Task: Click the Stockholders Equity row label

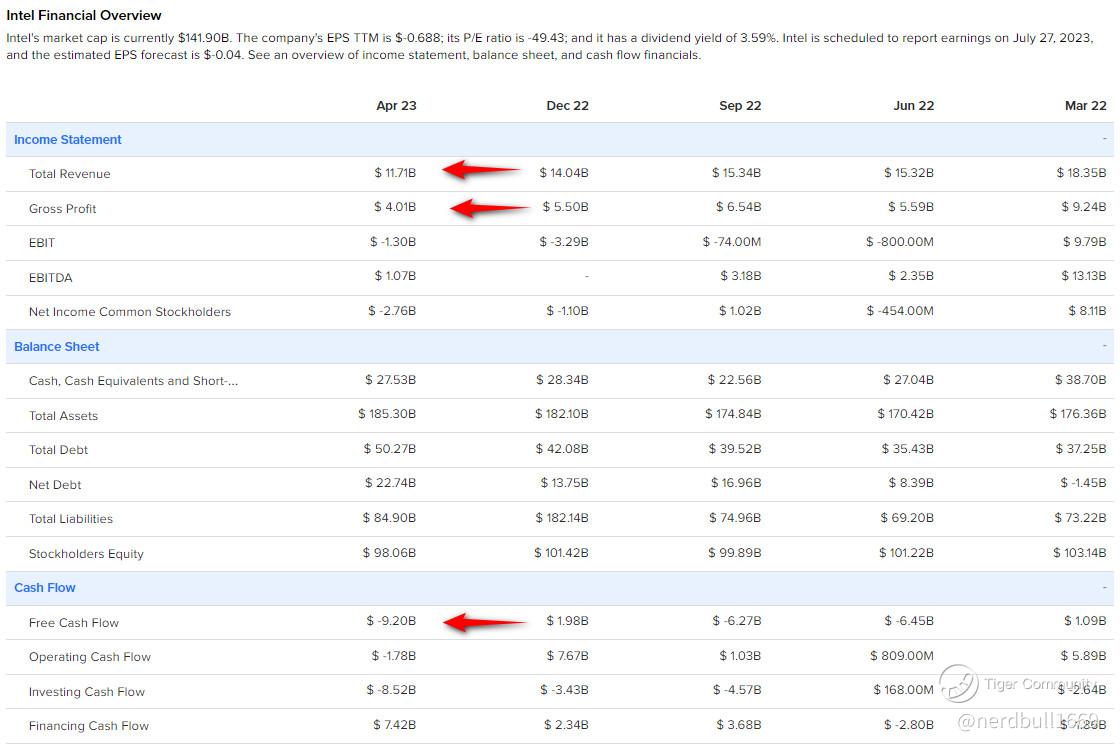Action: [x=86, y=554]
